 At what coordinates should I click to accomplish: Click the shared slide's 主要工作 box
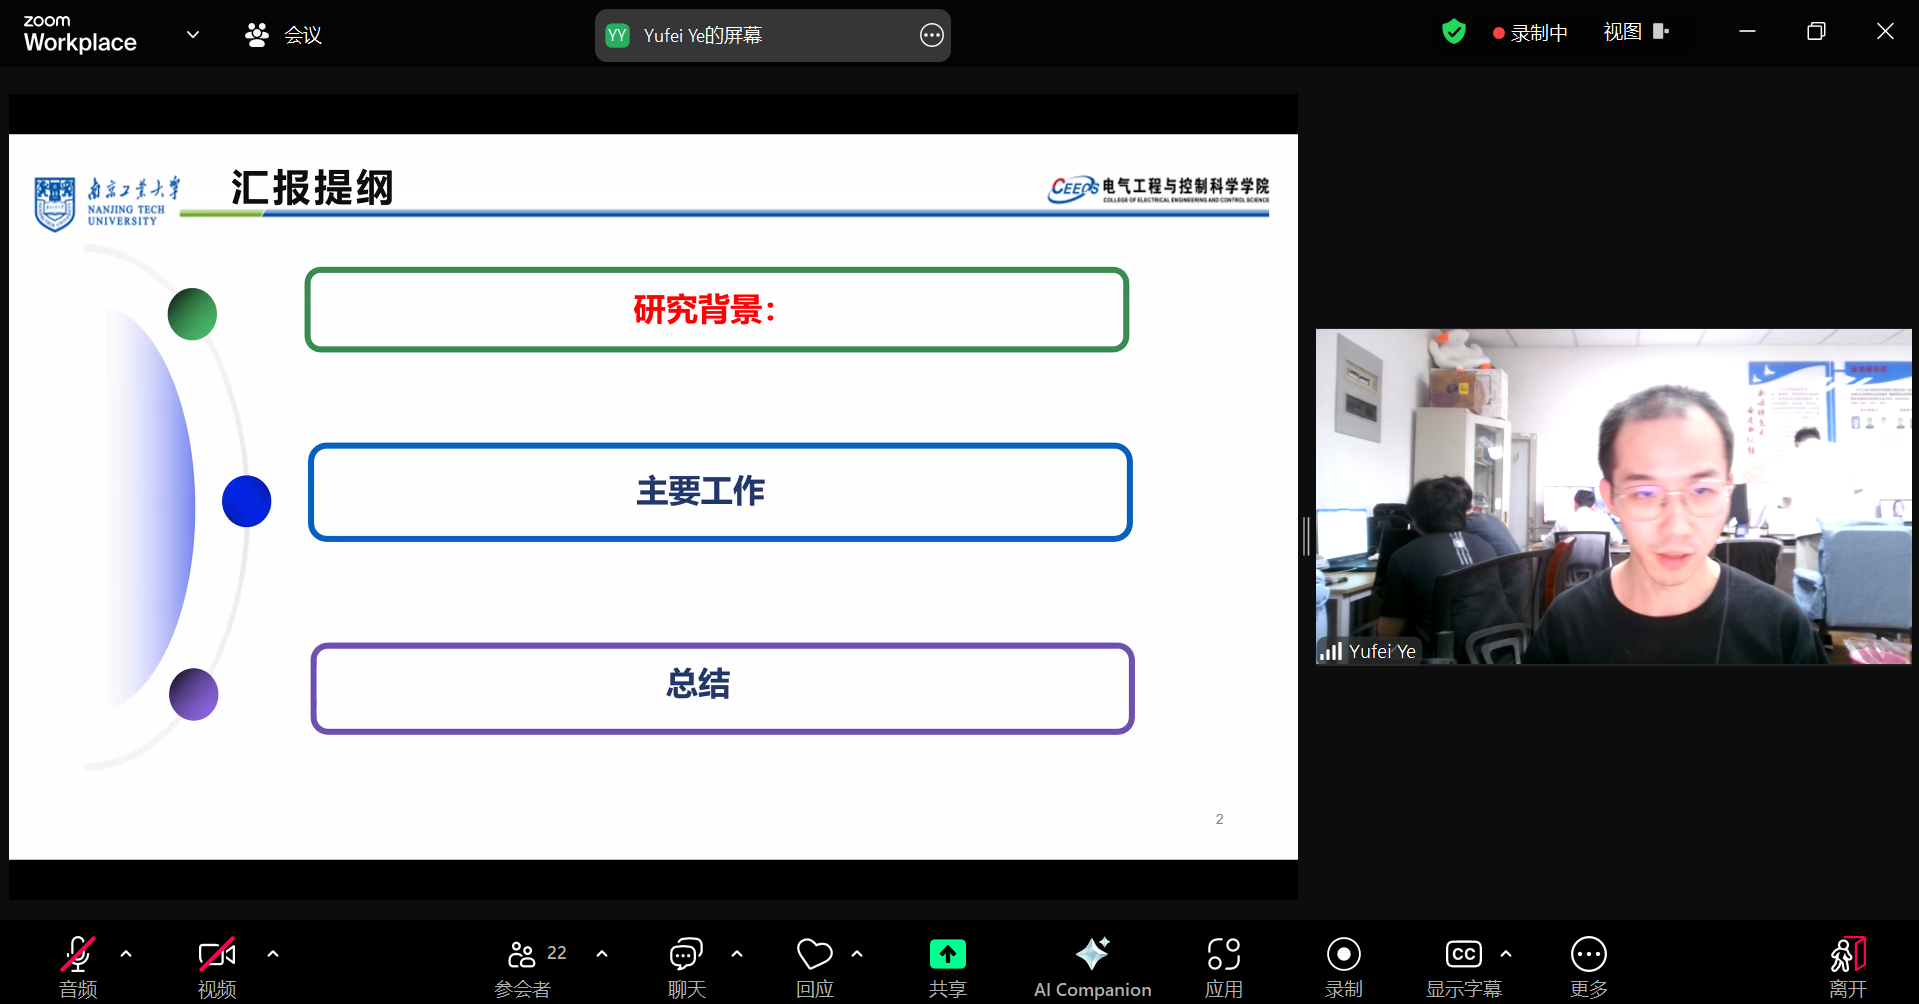pos(720,492)
